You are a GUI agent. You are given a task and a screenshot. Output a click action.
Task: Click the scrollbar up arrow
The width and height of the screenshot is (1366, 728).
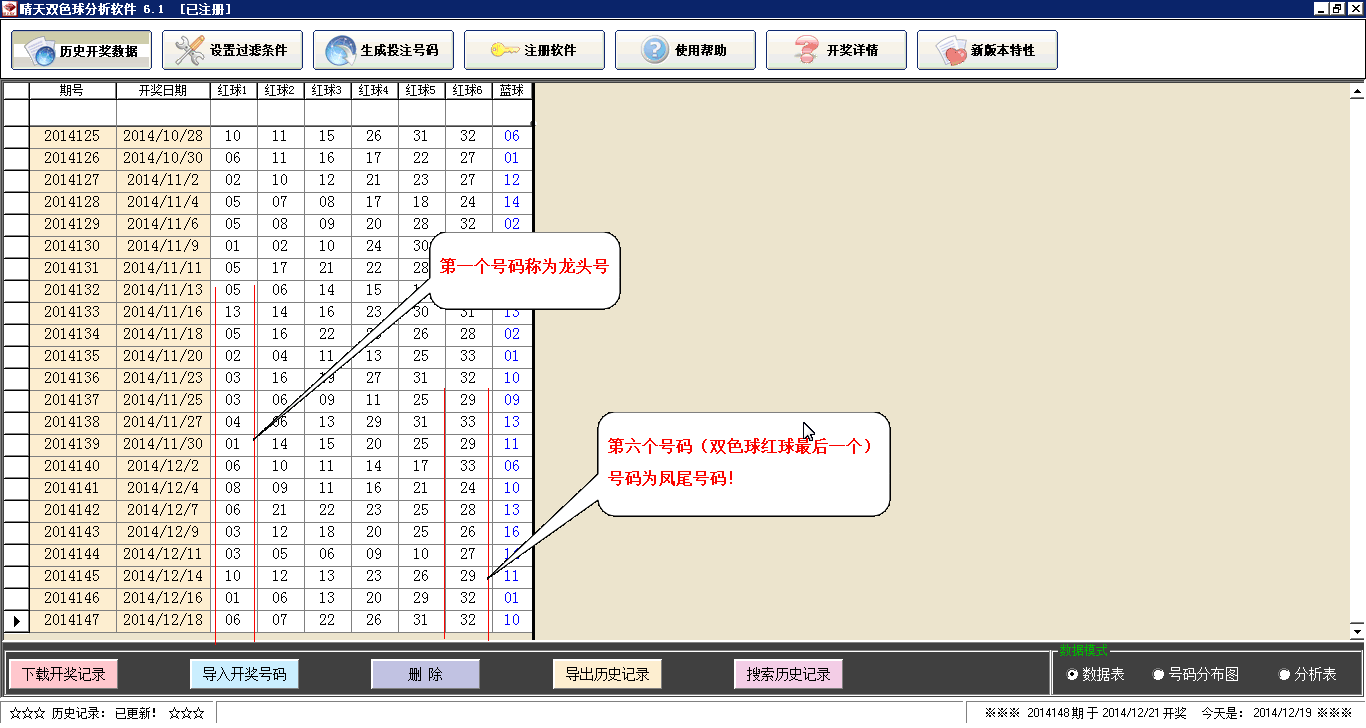click(x=1357, y=92)
